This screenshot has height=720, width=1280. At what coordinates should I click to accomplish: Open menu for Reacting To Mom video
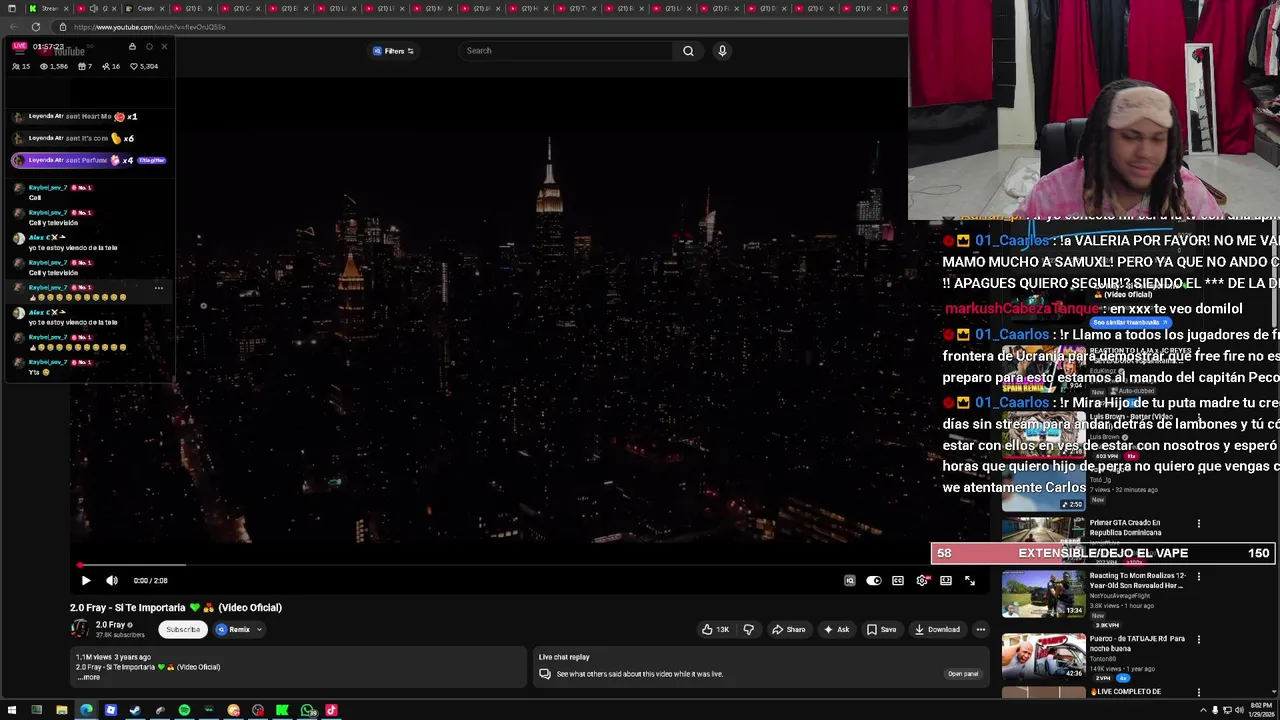[x=1199, y=576]
